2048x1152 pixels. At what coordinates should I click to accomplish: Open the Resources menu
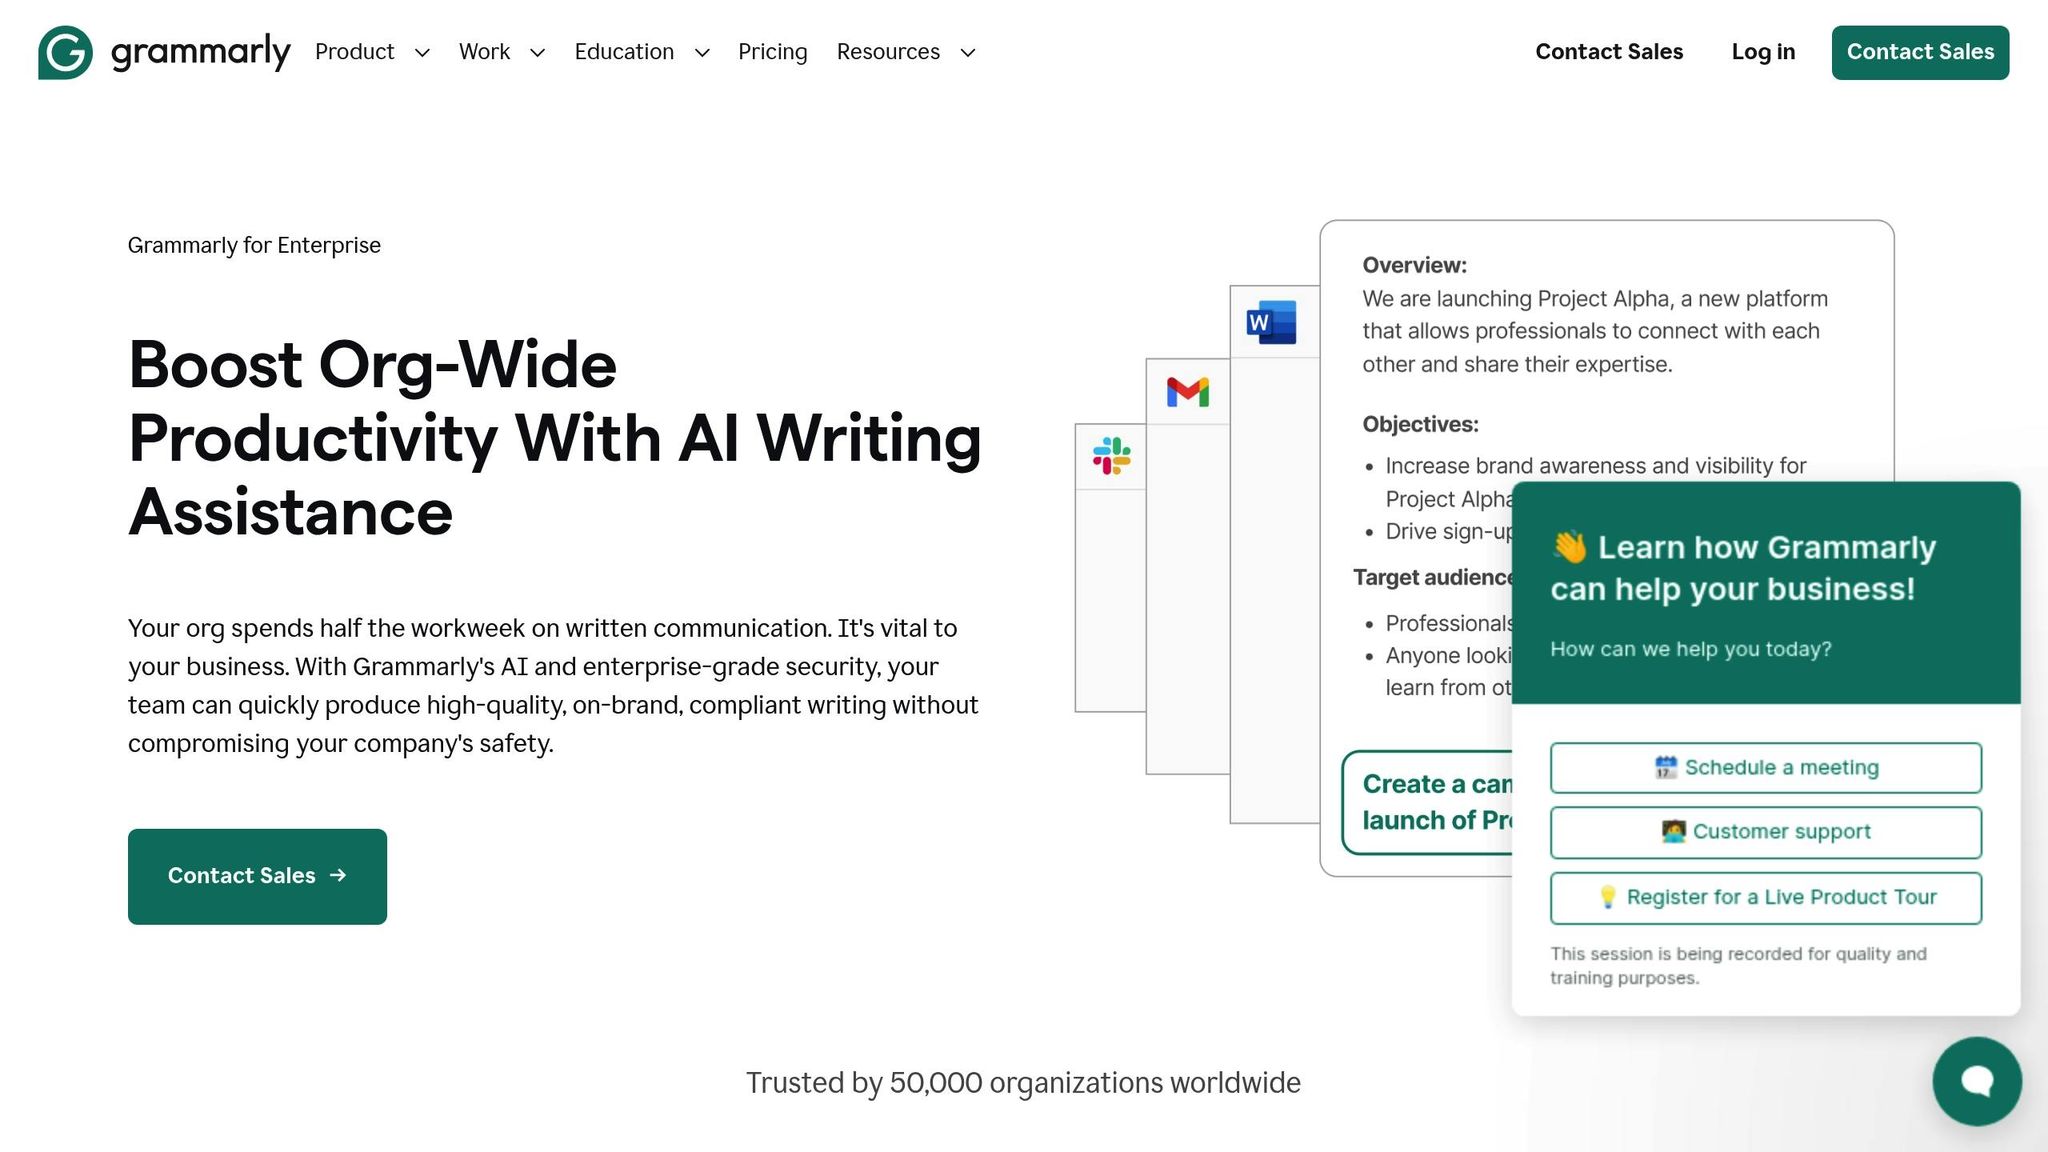[x=888, y=52]
